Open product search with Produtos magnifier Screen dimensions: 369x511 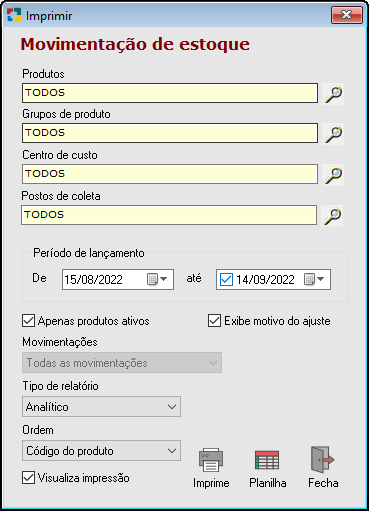pyautogui.click(x=333, y=94)
